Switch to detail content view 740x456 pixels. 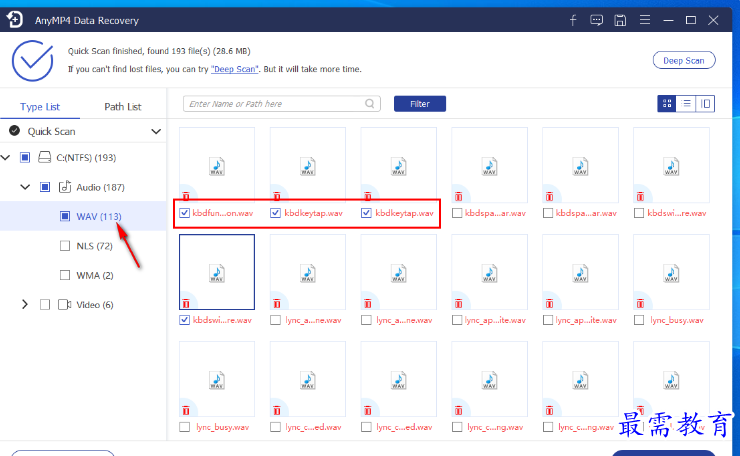tap(705, 103)
